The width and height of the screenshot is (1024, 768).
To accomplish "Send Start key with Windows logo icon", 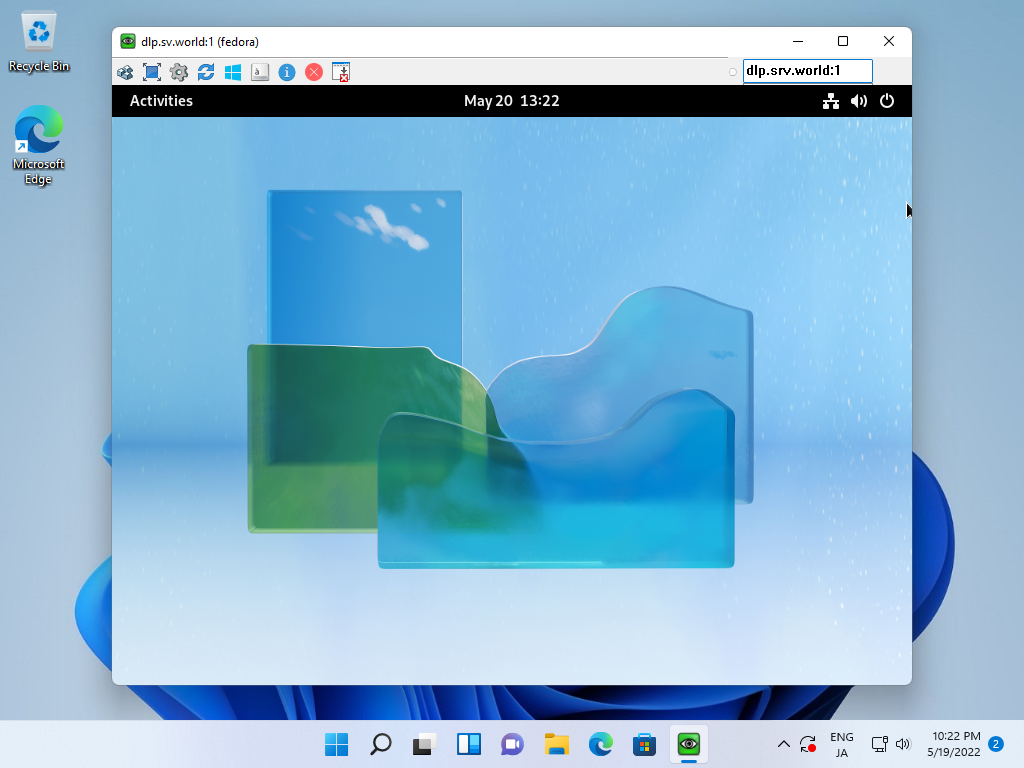I will (x=232, y=72).
